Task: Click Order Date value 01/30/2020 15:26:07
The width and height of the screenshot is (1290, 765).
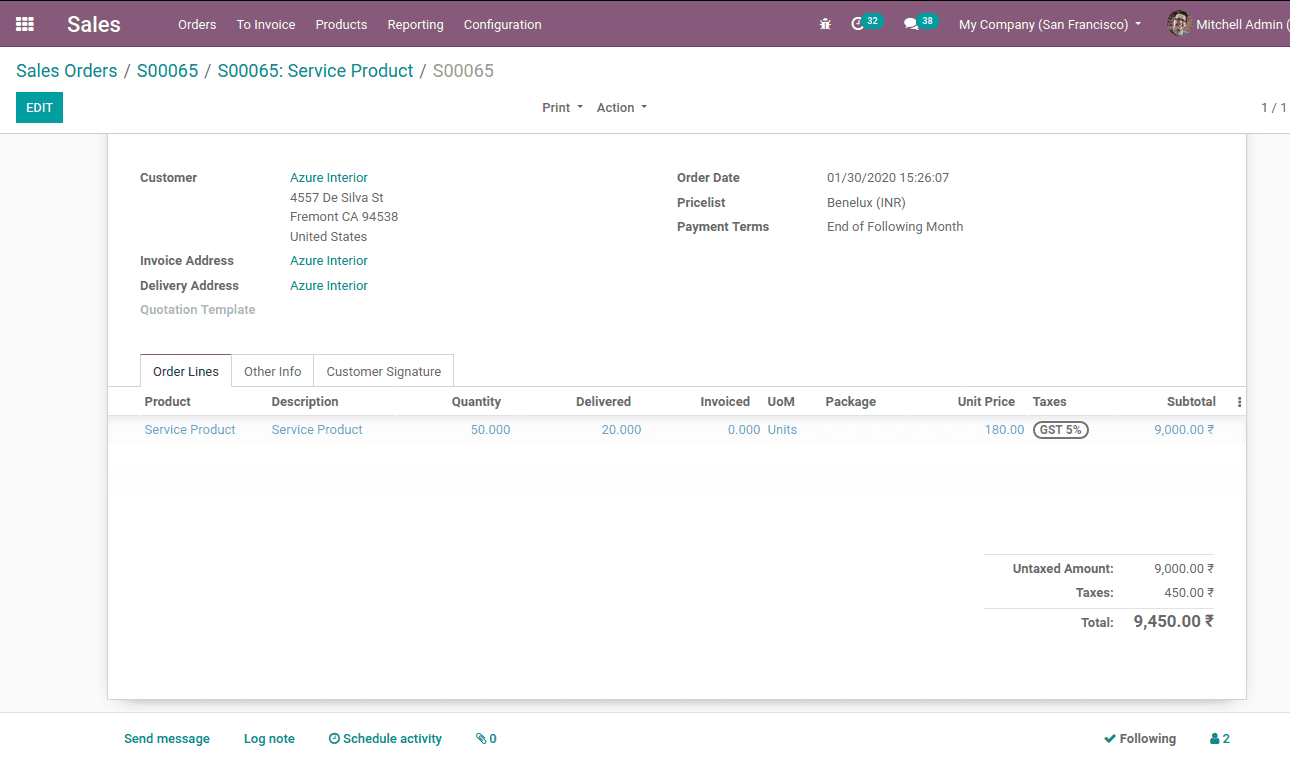Action: tap(888, 178)
